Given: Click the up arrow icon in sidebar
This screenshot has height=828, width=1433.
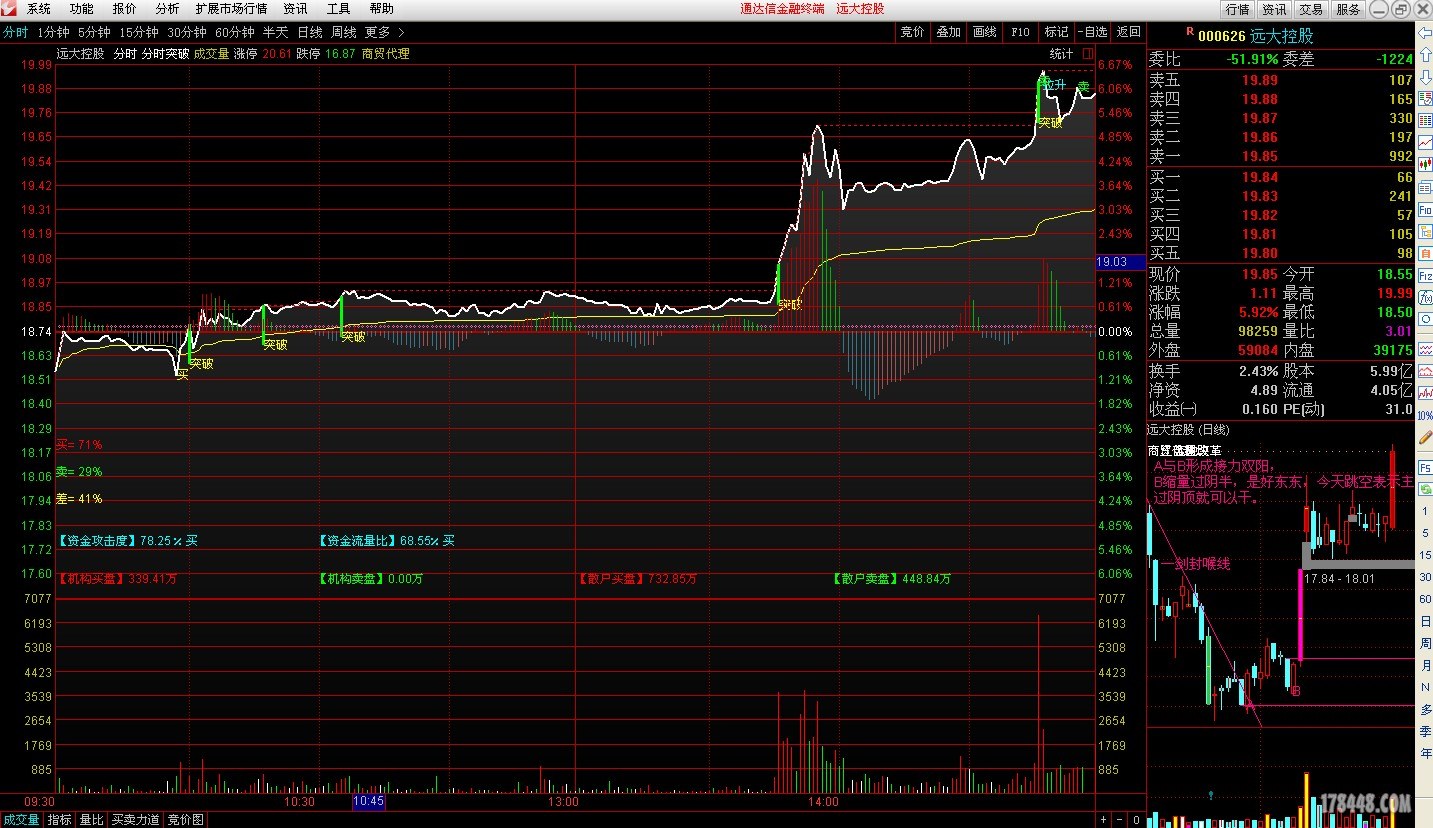Looking at the screenshot, I should [x=1424, y=55].
